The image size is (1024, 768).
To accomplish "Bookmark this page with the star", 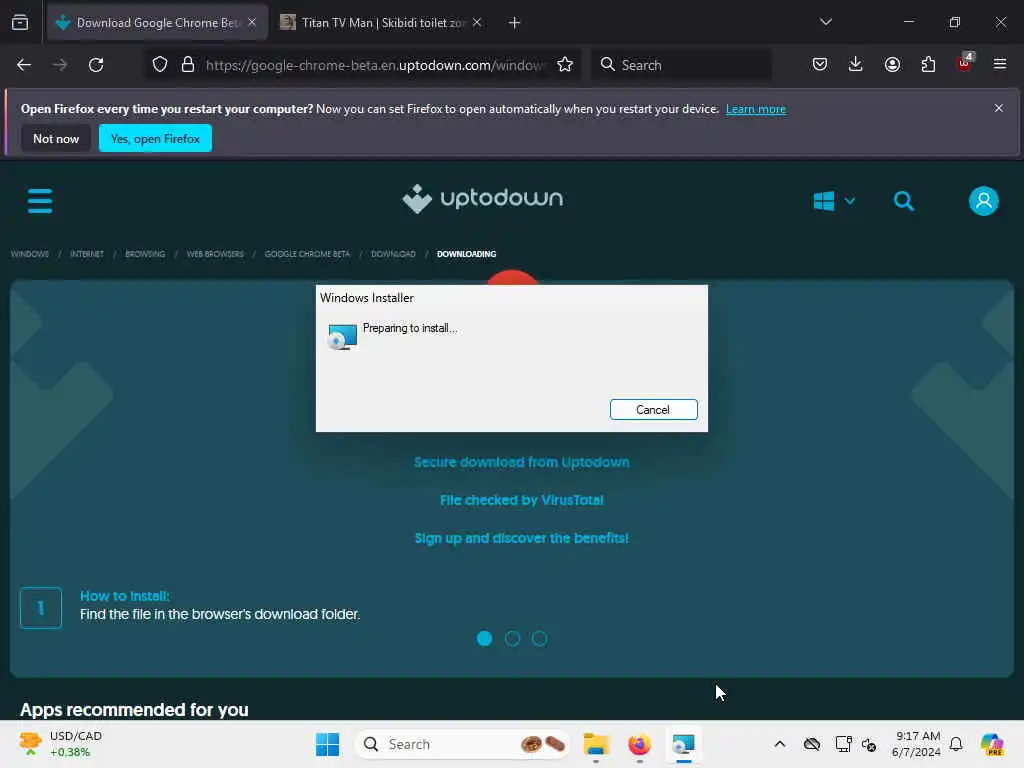I will (565, 65).
